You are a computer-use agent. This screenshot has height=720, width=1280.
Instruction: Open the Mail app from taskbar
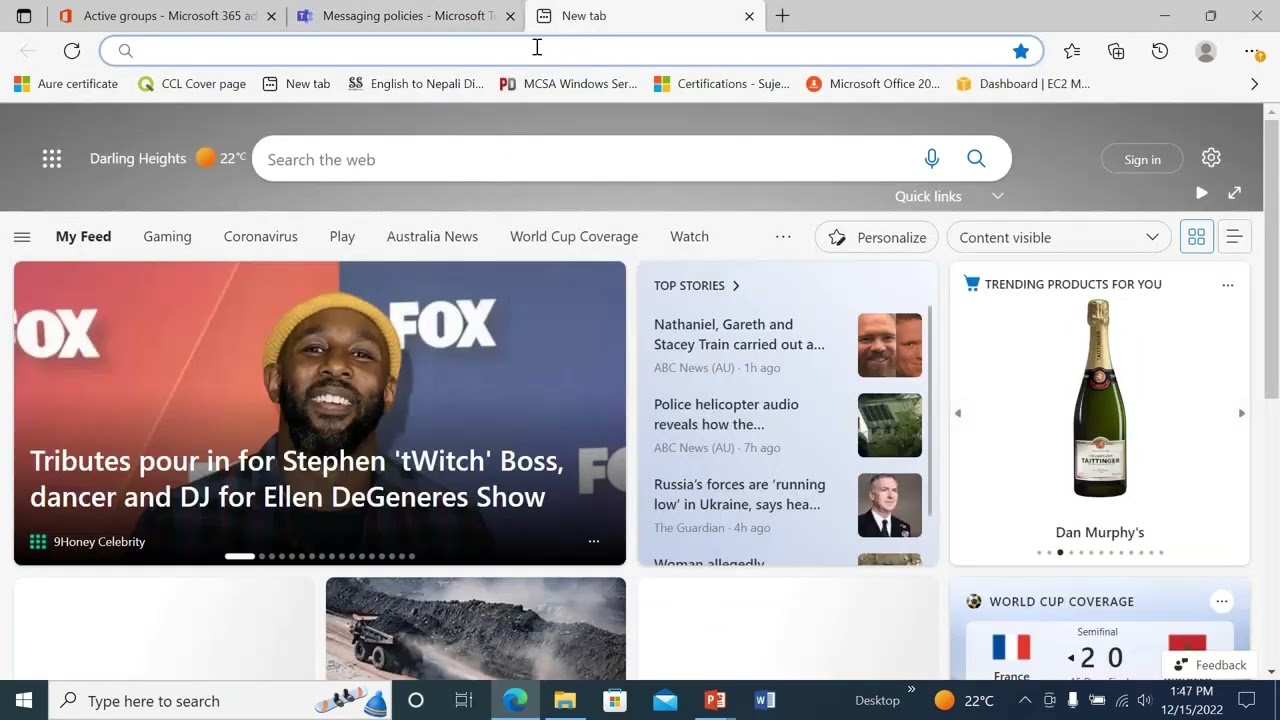tap(665, 701)
